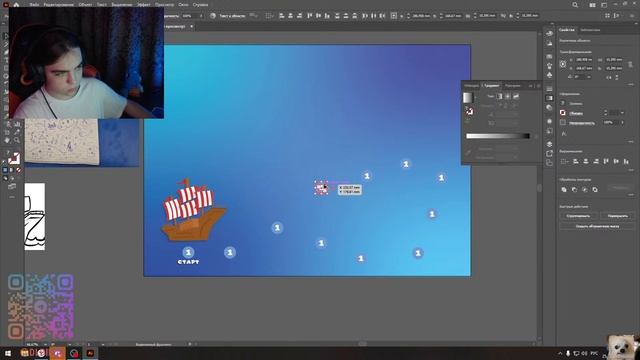
Task: Click gradient ramp slider in Gradient panel
Action: tap(498, 136)
